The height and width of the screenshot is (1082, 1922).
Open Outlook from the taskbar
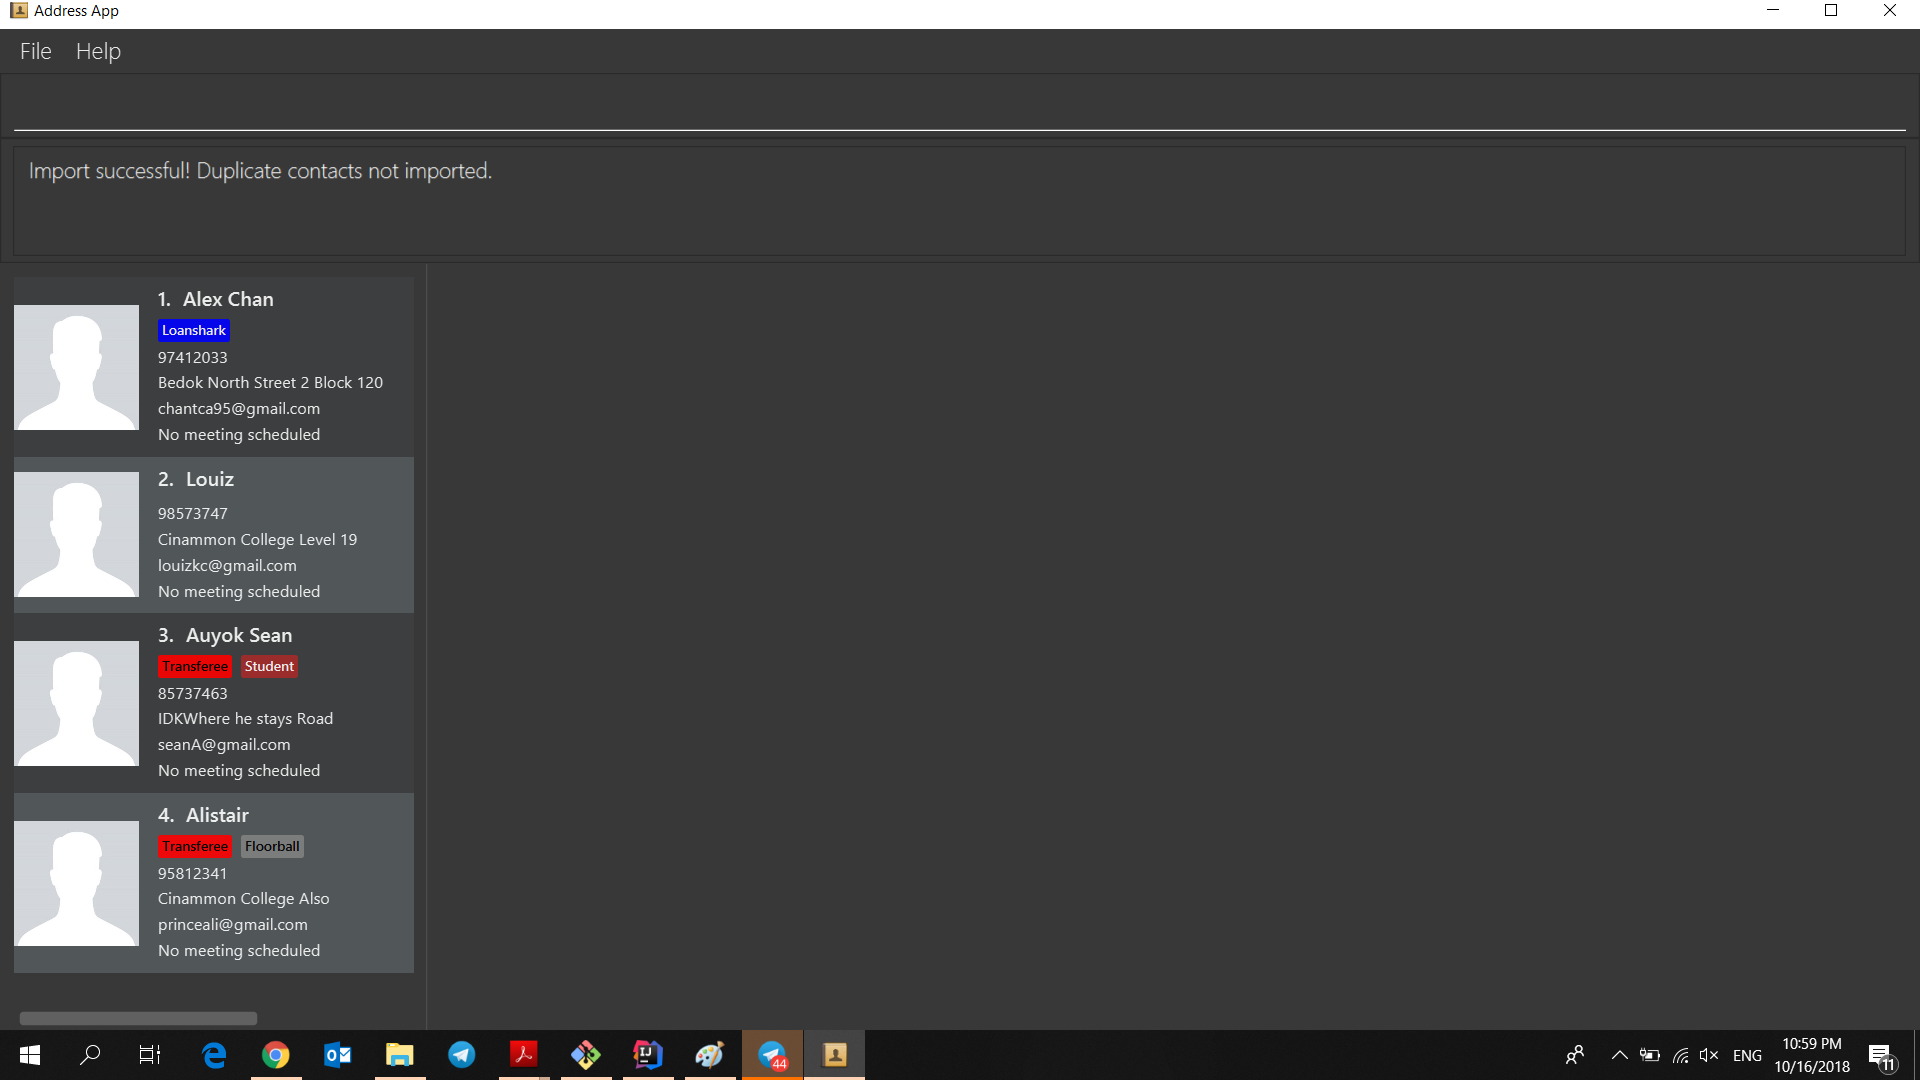coord(338,1056)
